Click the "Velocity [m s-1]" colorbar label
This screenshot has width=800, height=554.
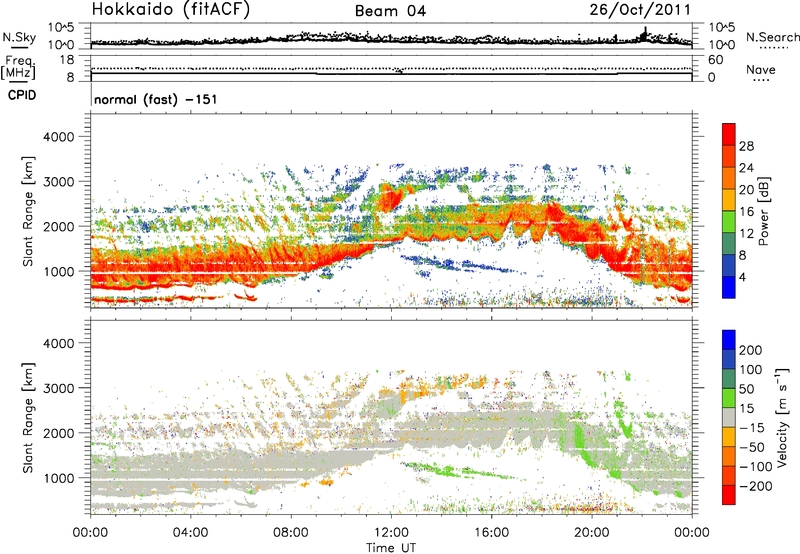point(782,417)
